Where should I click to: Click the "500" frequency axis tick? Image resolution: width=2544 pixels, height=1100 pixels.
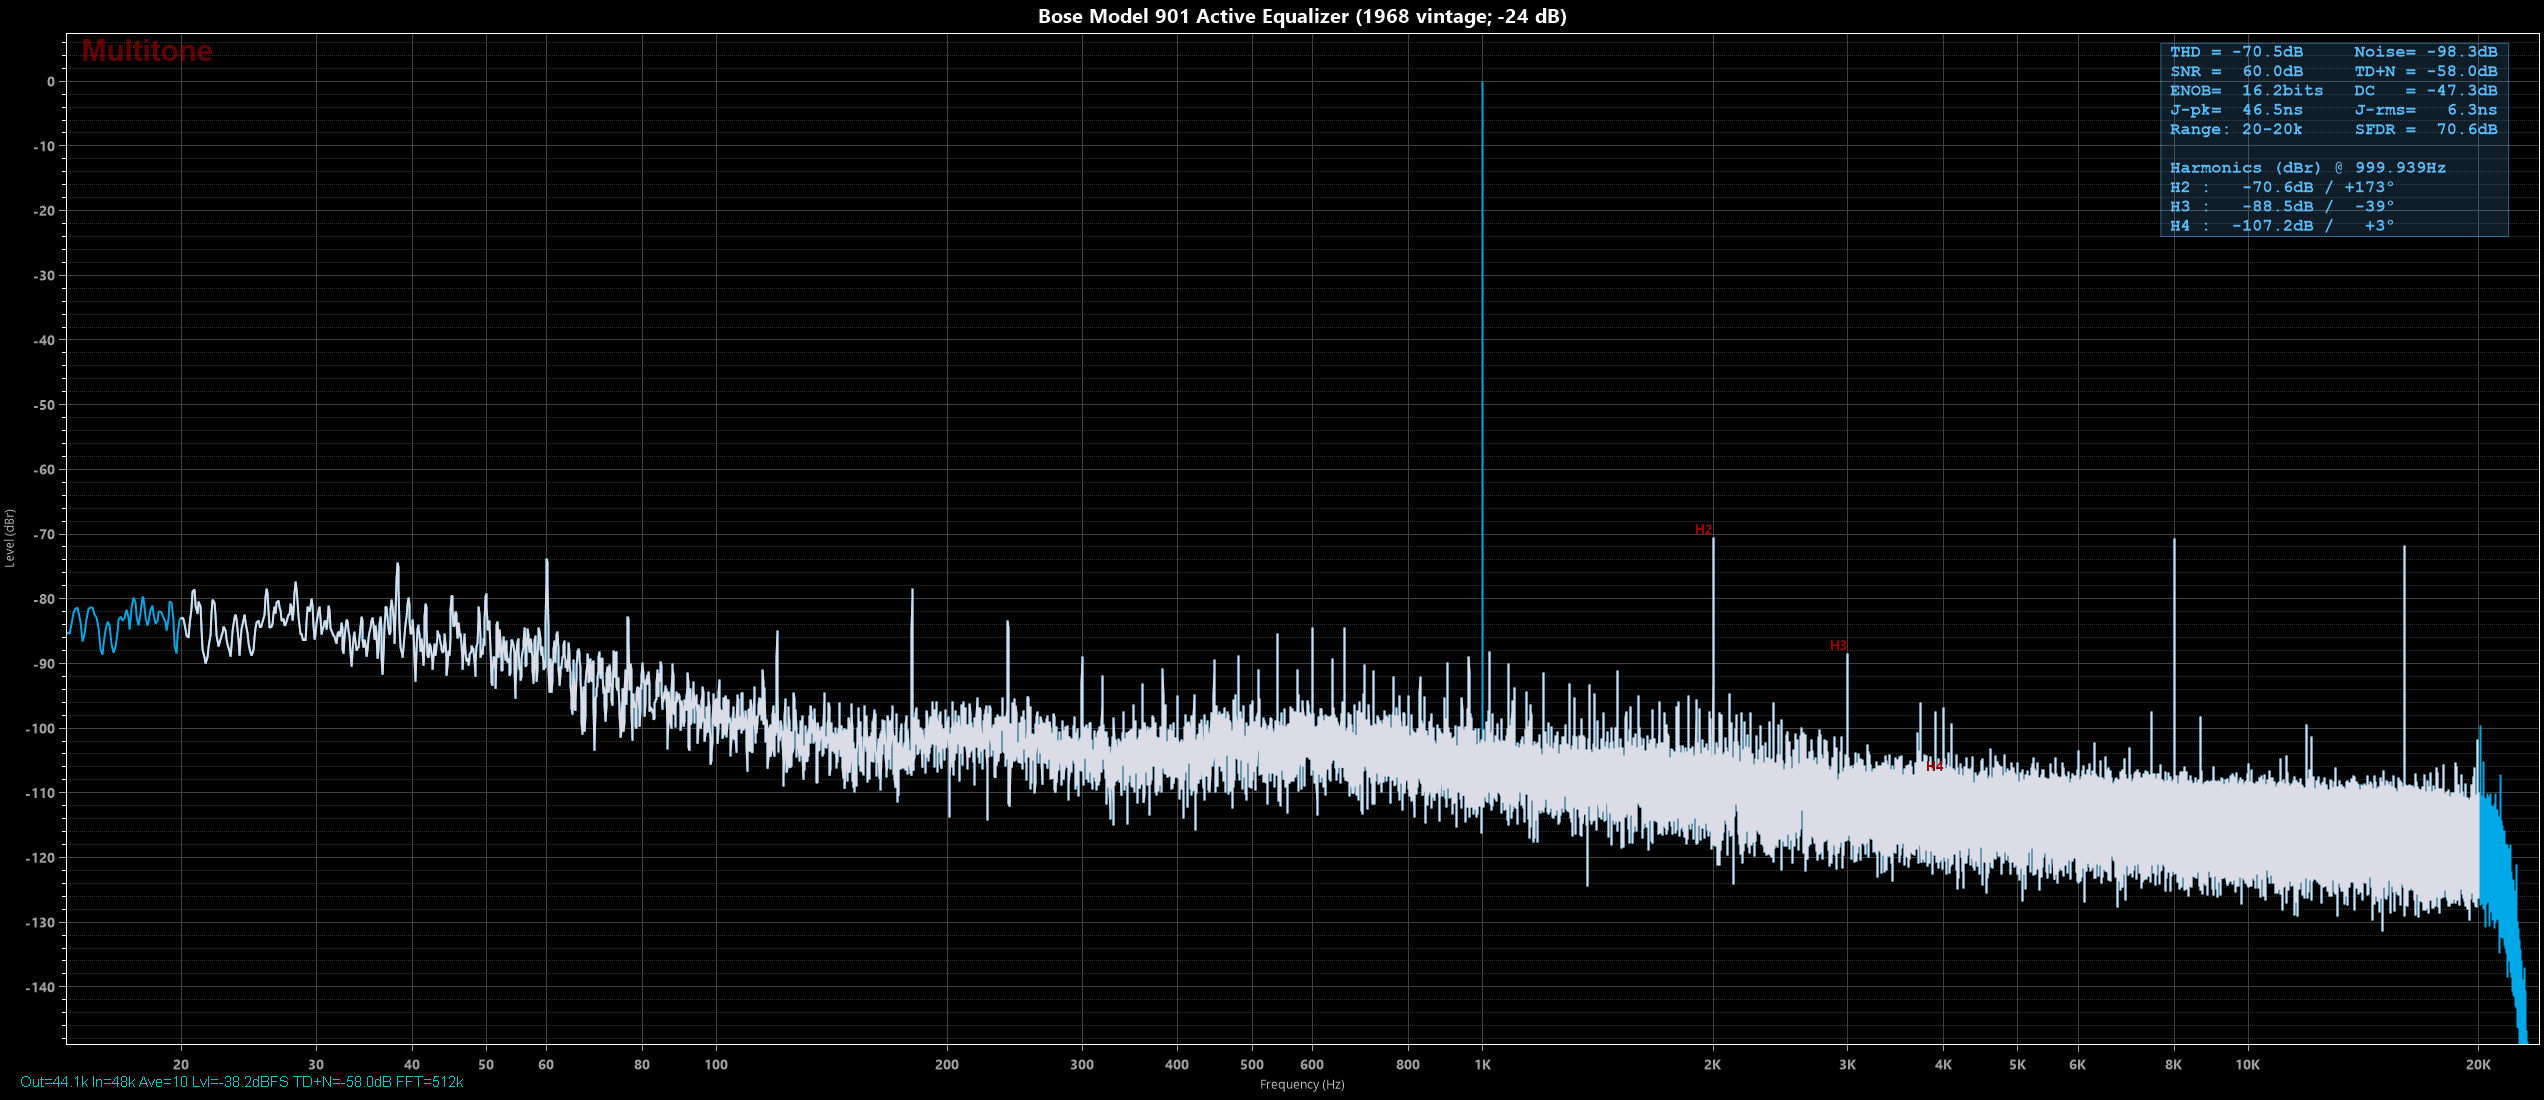1252,1065
